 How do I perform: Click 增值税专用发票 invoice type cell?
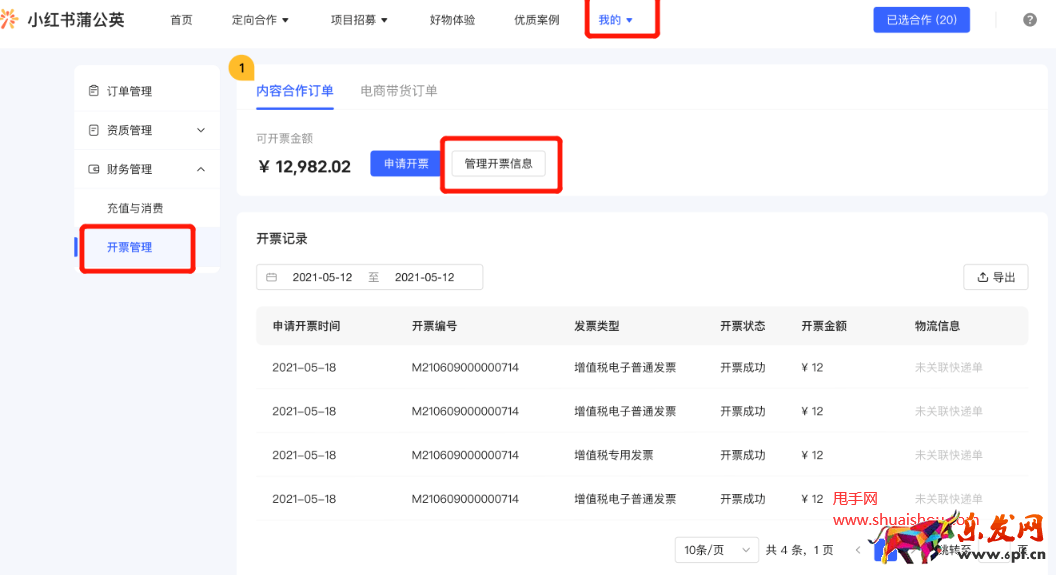coord(614,455)
